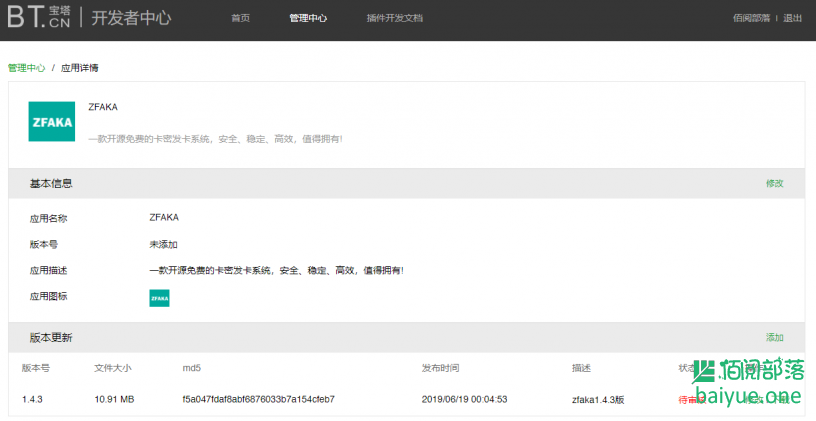Click the 基本信息 section header
The image size is (816, 421).
click(51, 183)
